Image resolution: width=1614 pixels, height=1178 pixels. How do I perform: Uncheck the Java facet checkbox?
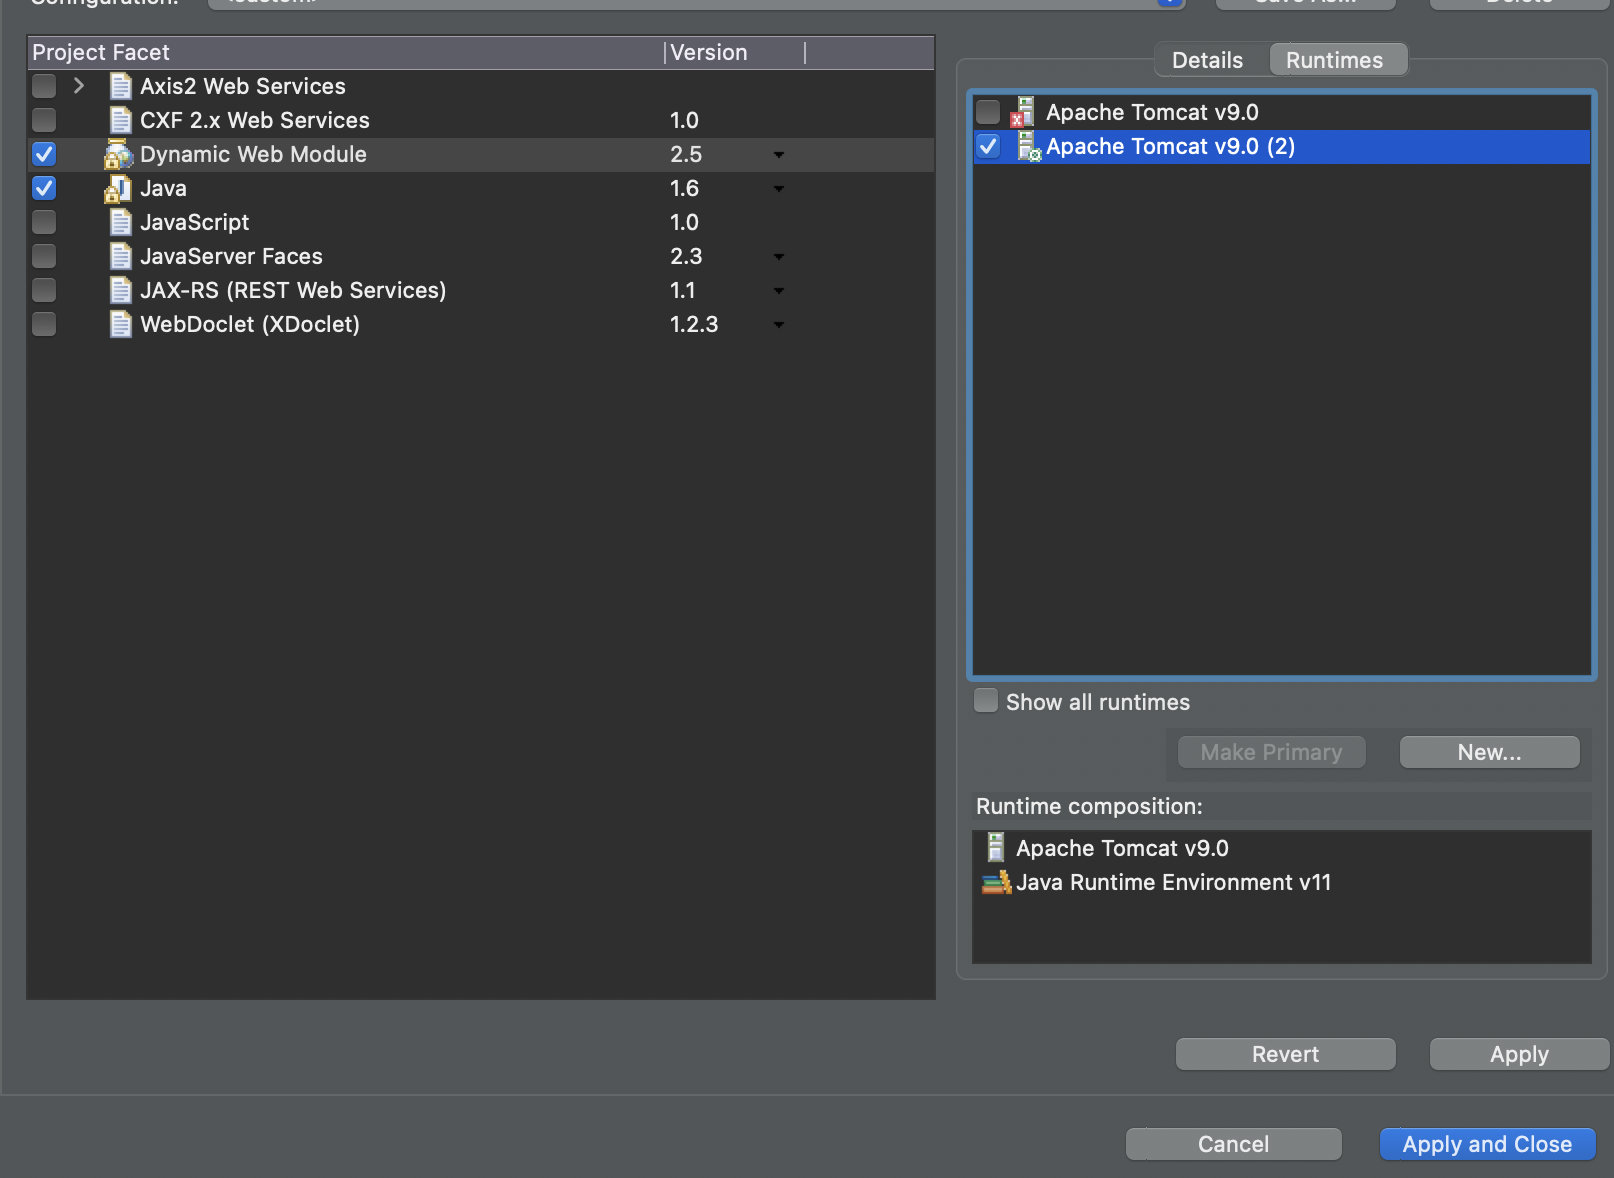[x=44, y=188]
